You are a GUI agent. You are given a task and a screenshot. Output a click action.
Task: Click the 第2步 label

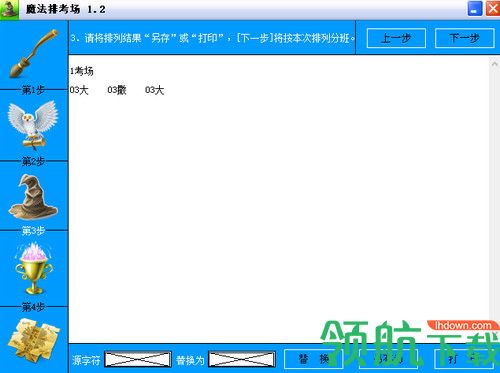33,162
